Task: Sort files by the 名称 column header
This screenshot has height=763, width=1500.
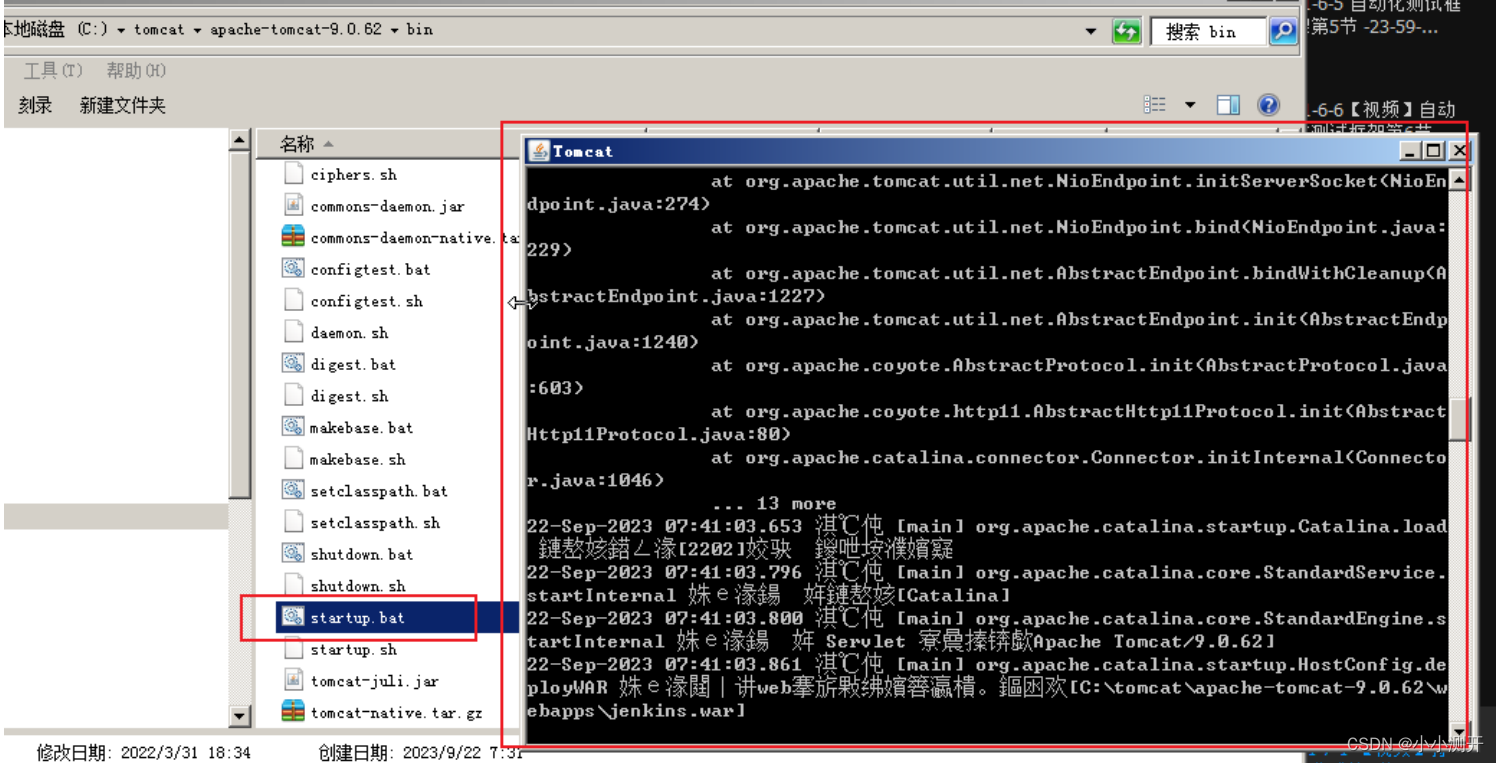Action: click(x=297, y=144)
